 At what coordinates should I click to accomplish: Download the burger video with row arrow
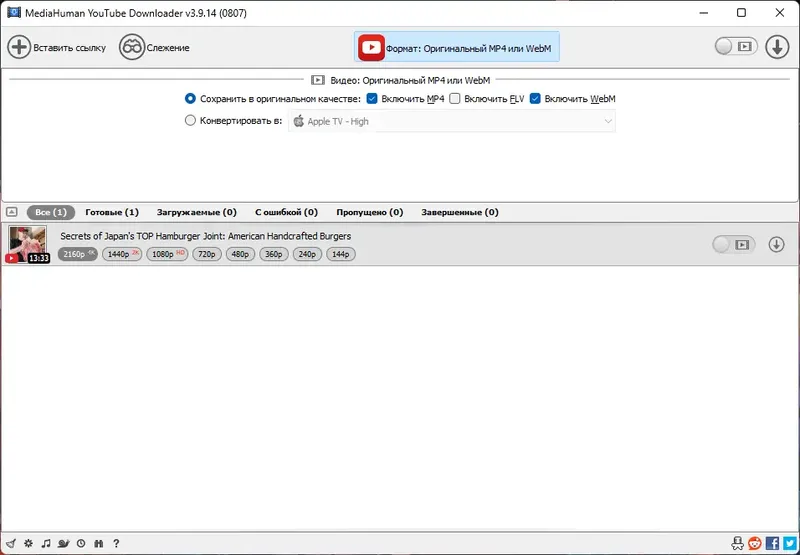coord(776,245)
